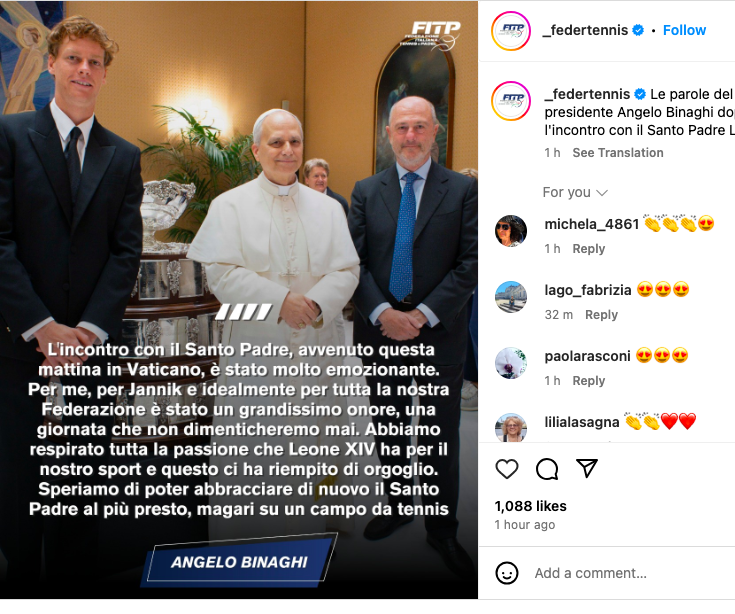Image resolution: width=735 pixels, height=614 pixels.
Task: Share the post with the paper plane icon
Action: (587, 468)
